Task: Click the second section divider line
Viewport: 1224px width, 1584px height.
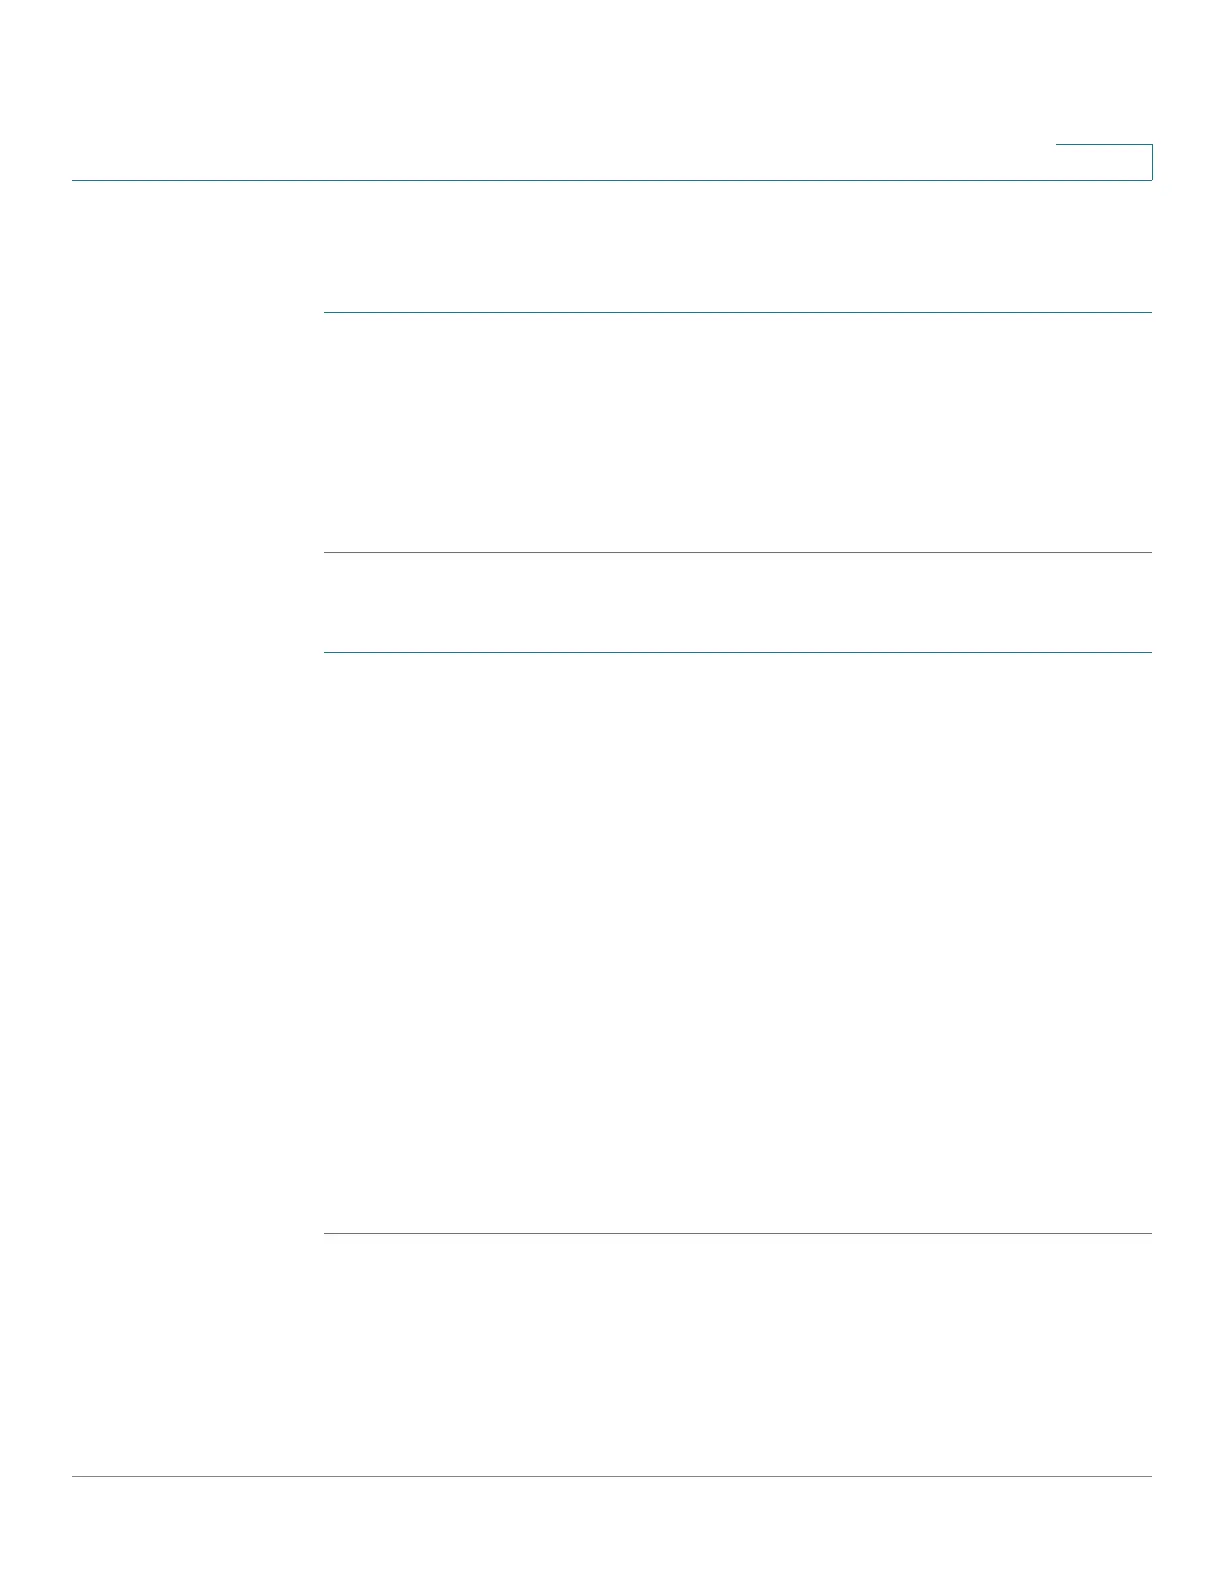Action: (738, 553)
